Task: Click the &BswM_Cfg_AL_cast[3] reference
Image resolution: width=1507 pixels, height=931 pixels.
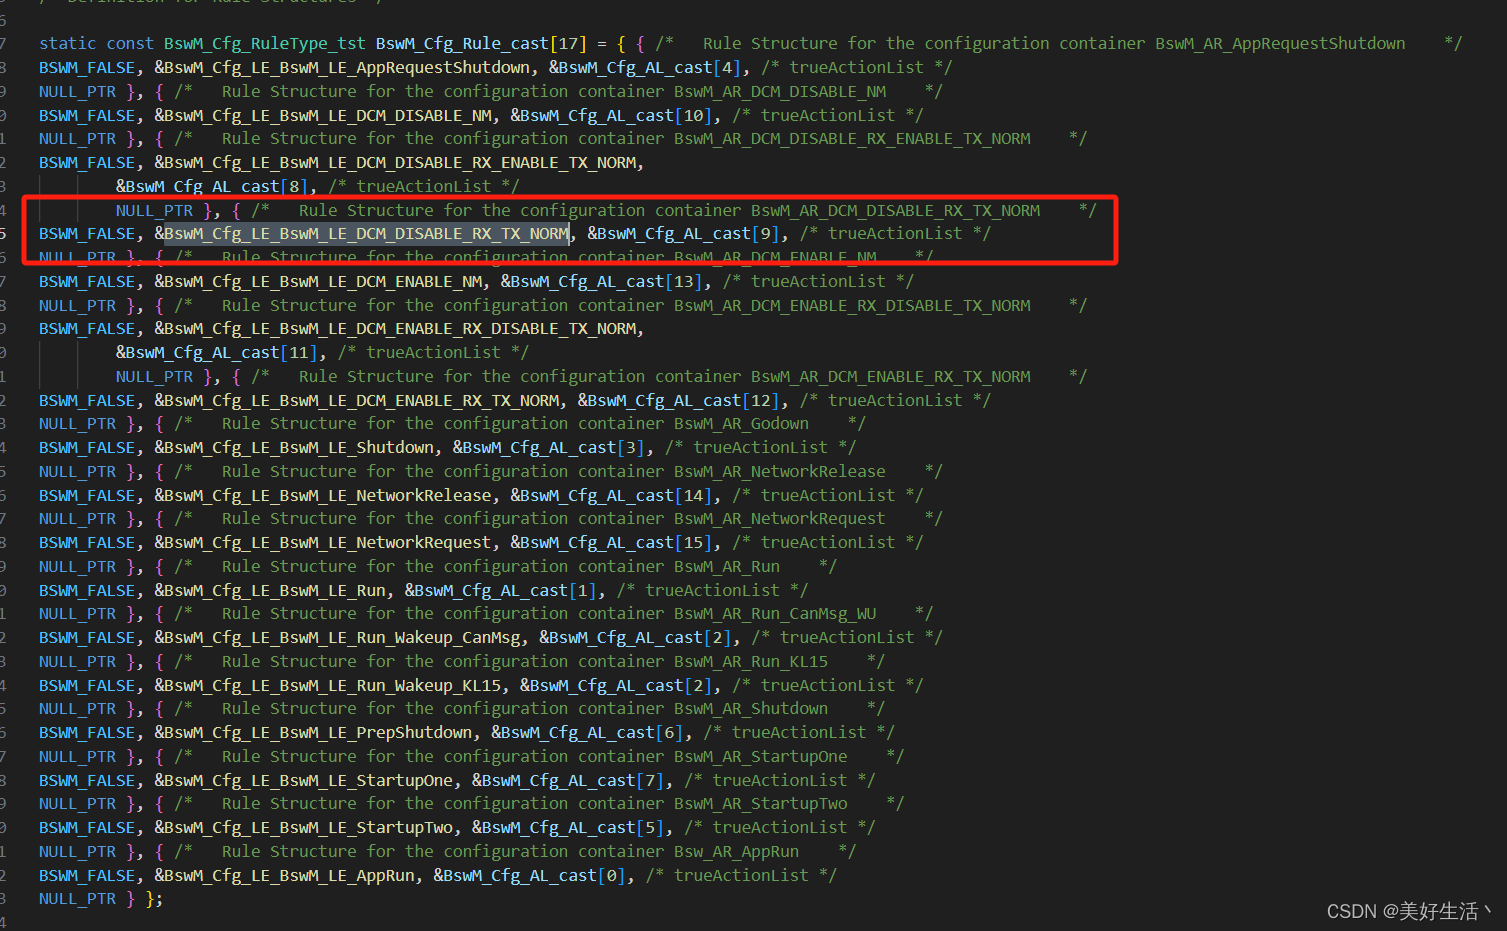Action: point(549,447)
